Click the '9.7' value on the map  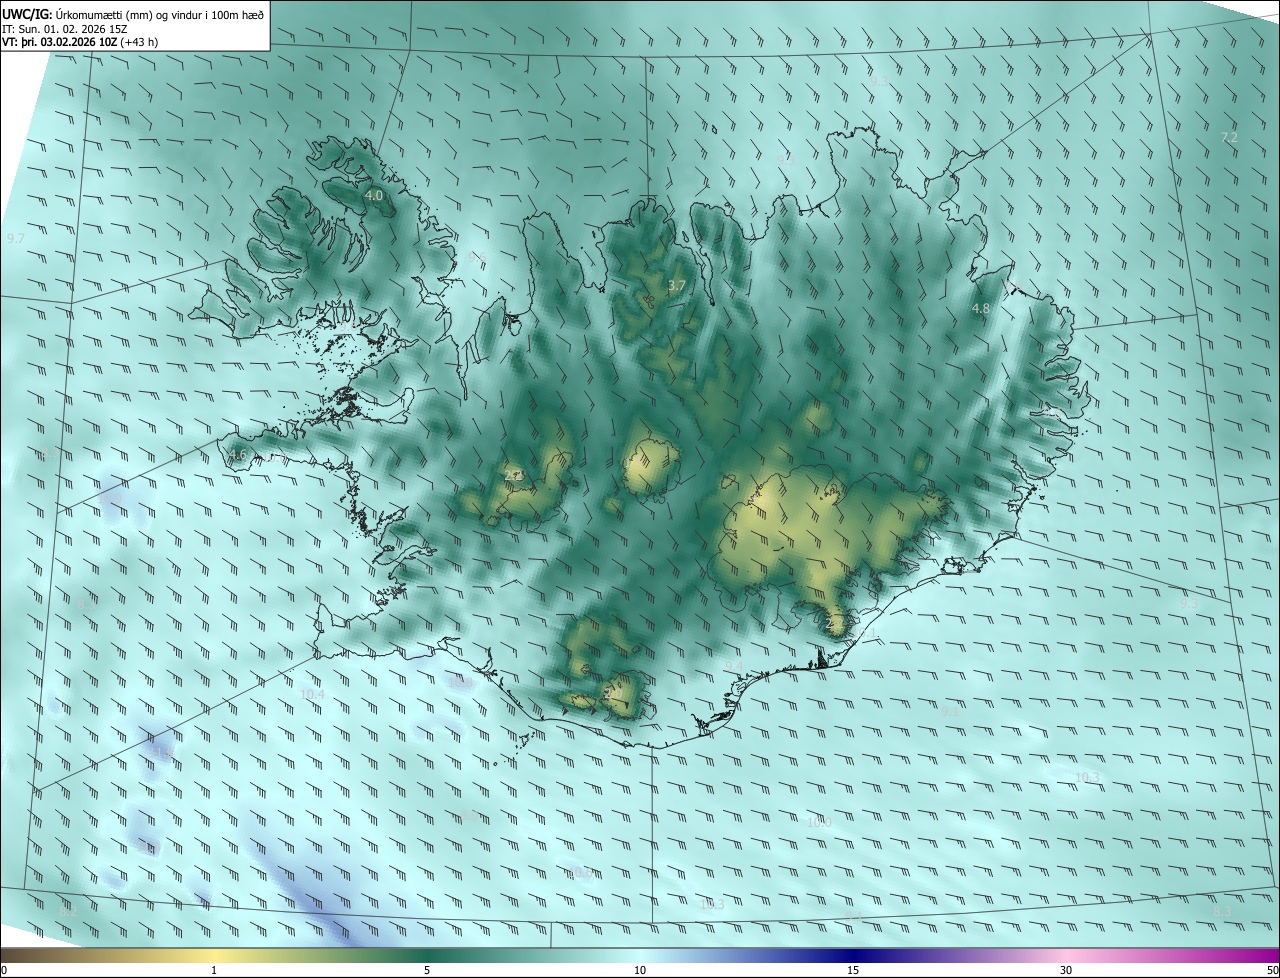tap(16, 238)
